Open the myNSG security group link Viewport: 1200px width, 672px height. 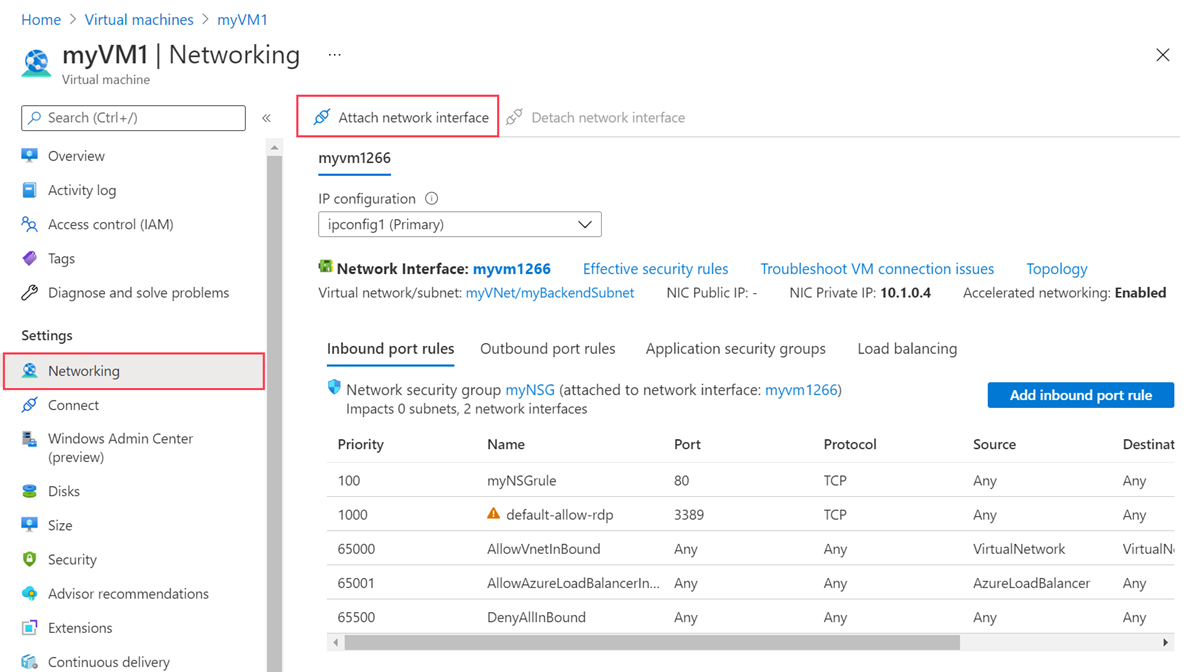530,390
